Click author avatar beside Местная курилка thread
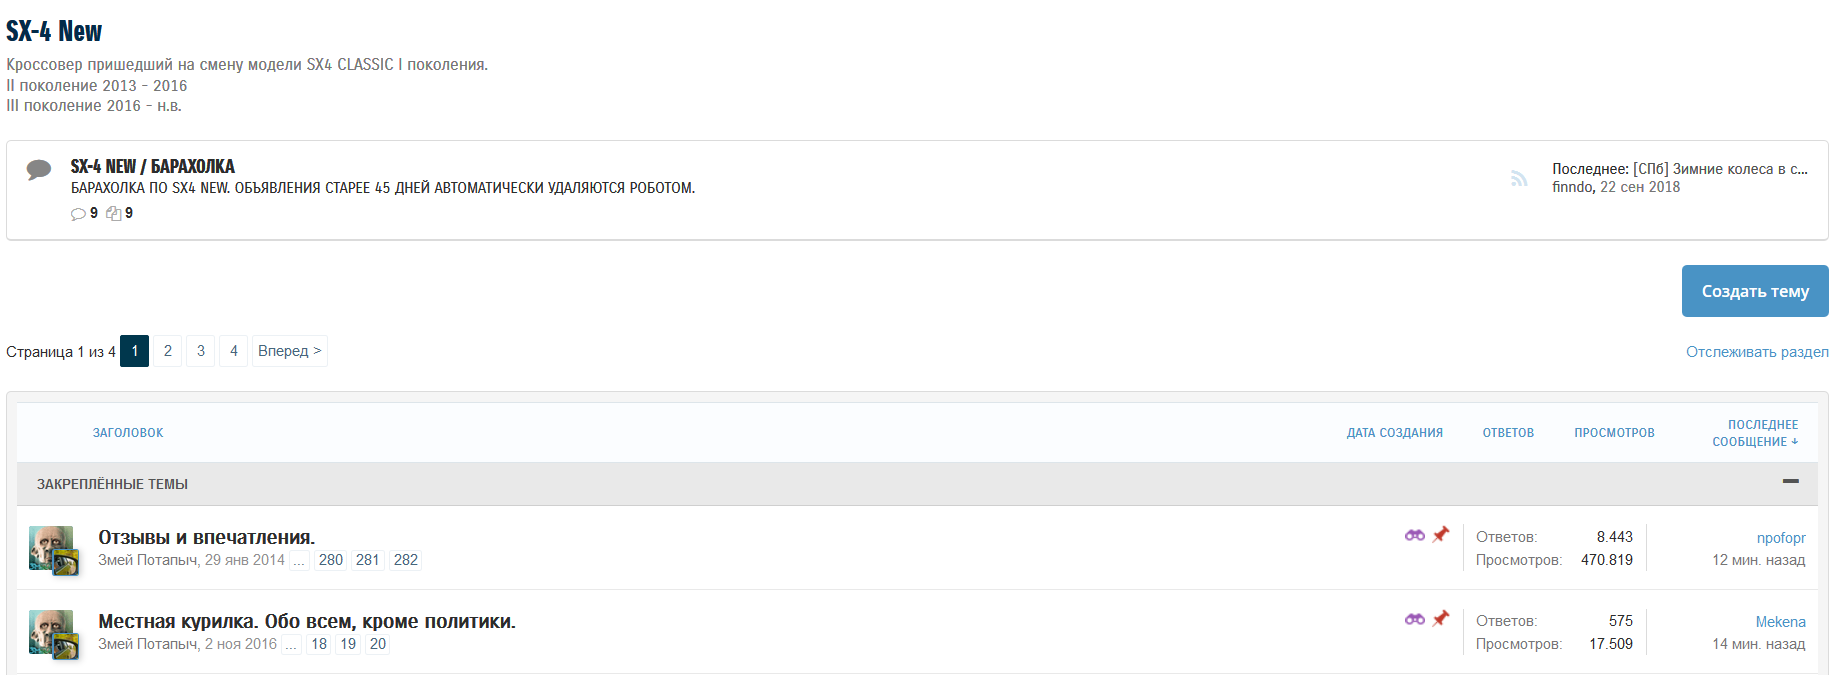The height and width of the screenshot is (675, 1835). click(52, 634)
